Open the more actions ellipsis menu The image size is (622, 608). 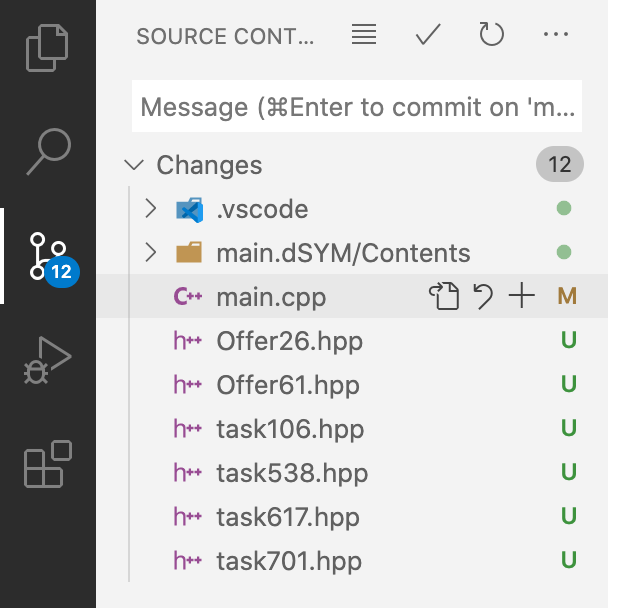[x=555, y=35]
